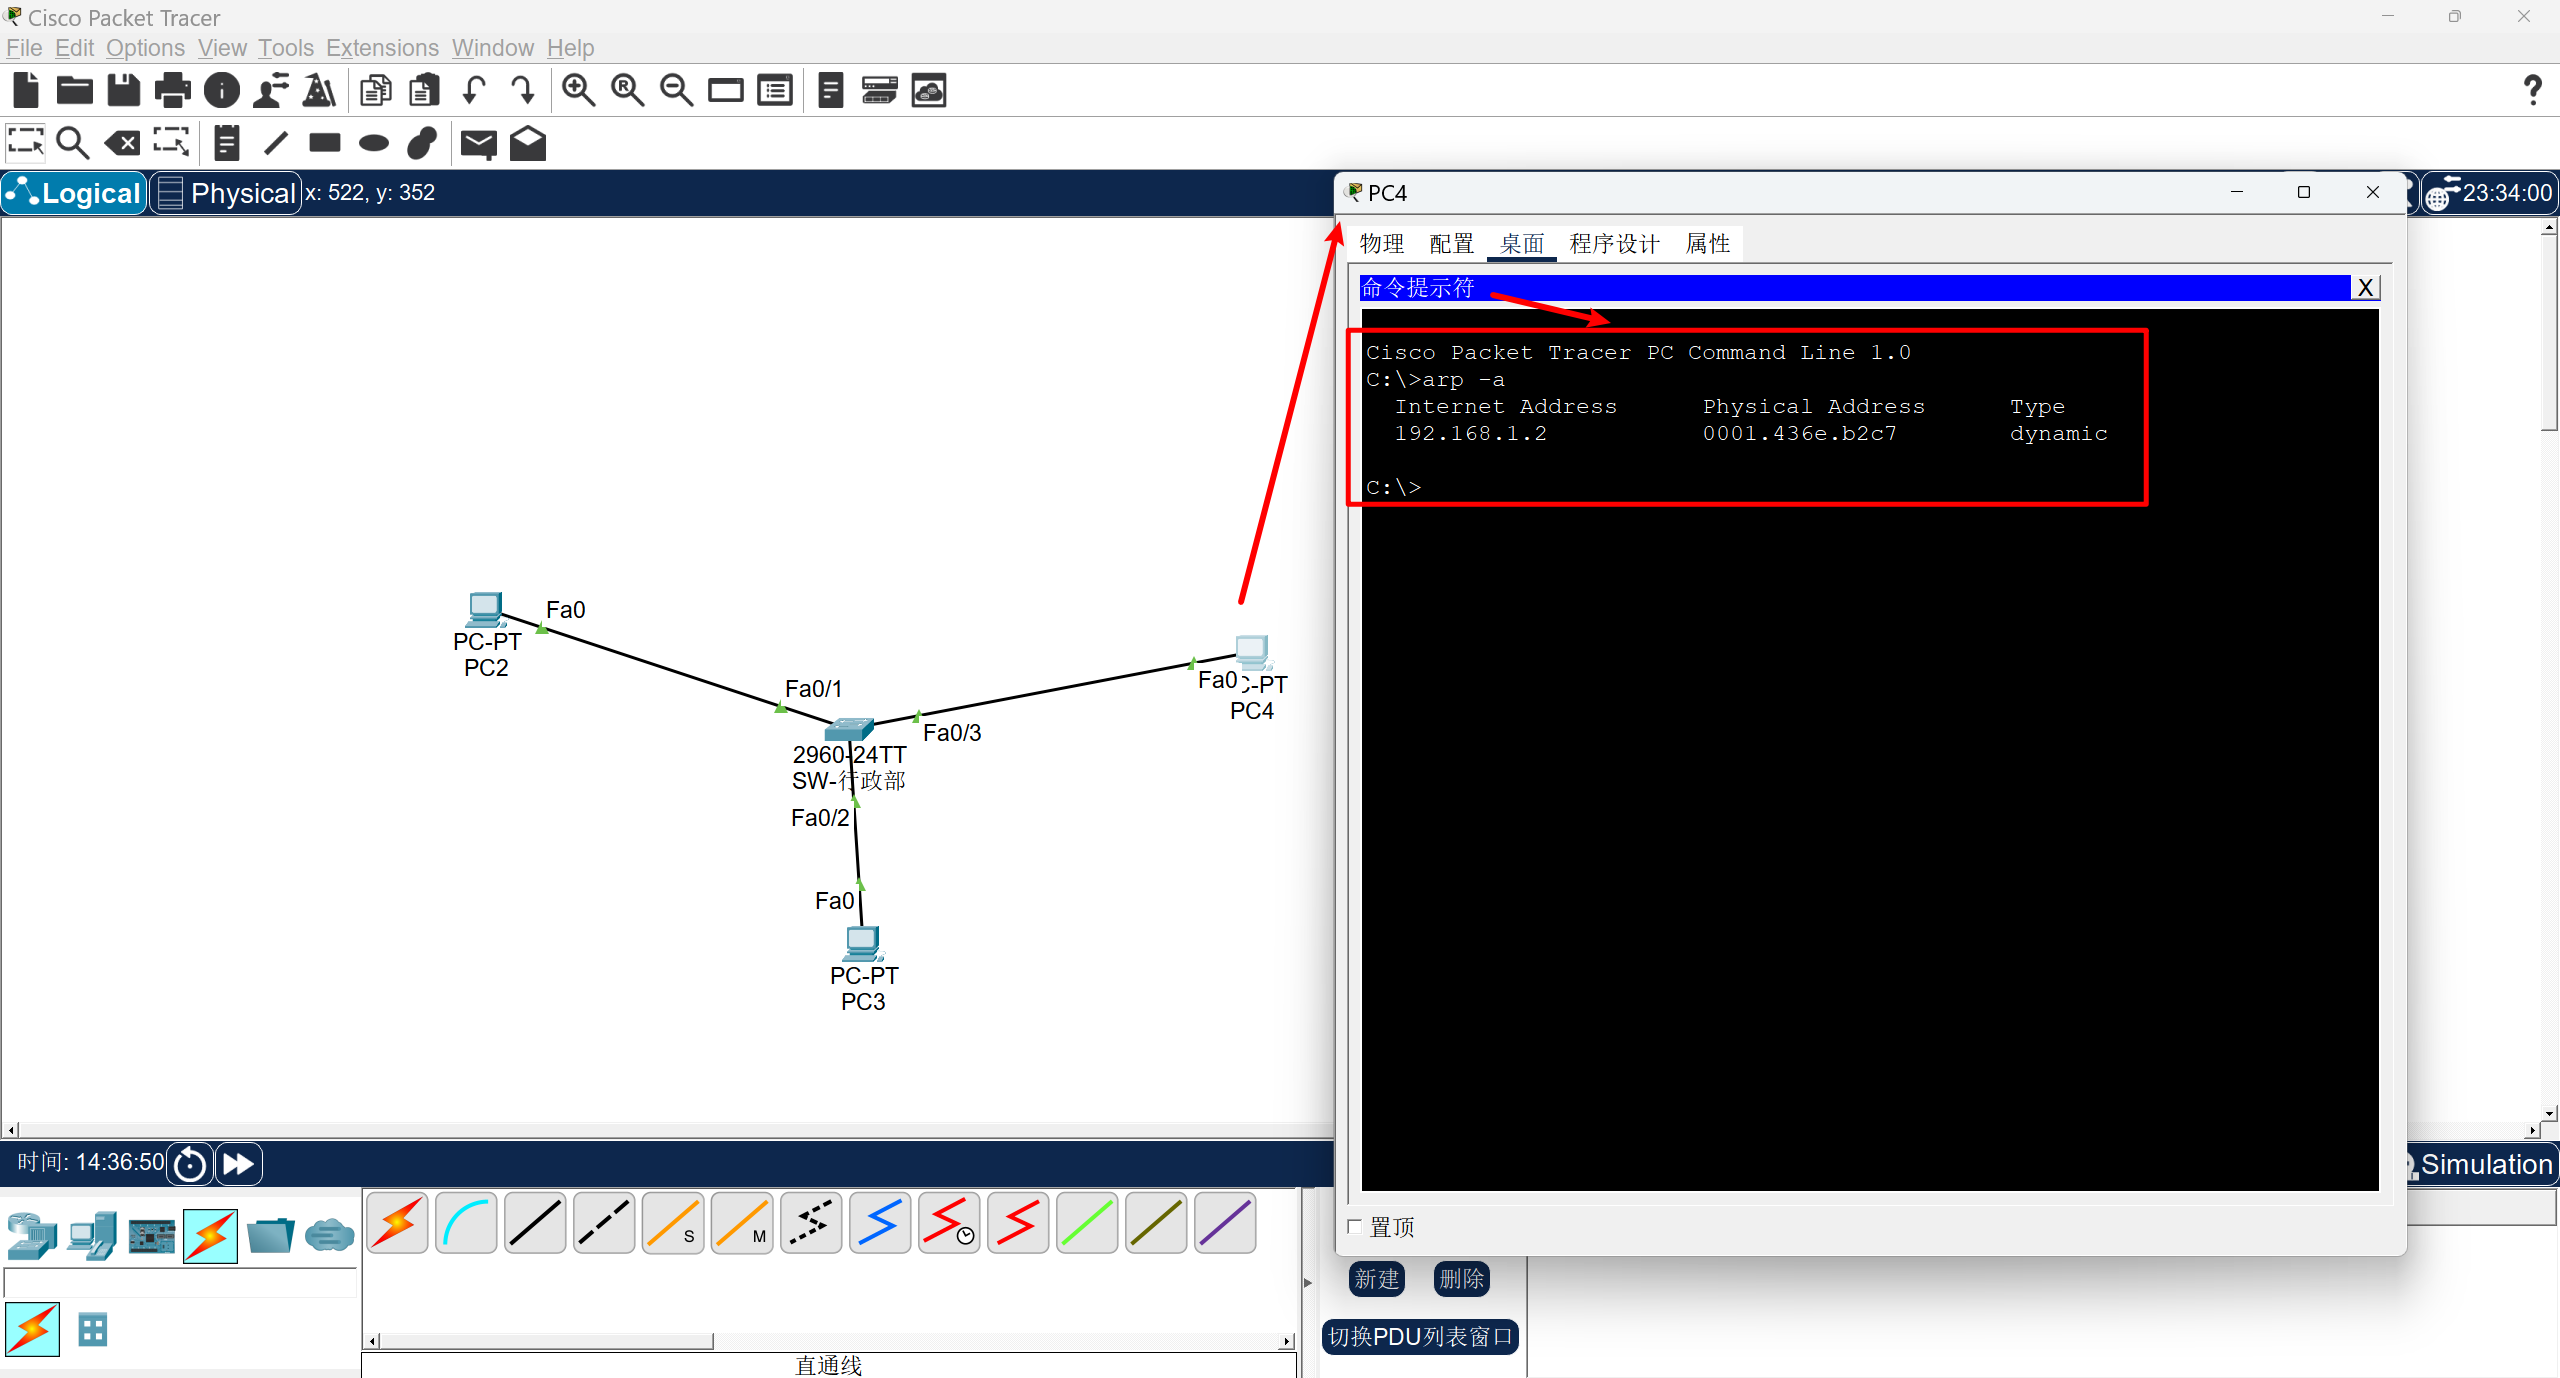Select the draw rectangle tool
Image resolution: width=2560 pixels, height=1378 pixels.
coord(325,143)
